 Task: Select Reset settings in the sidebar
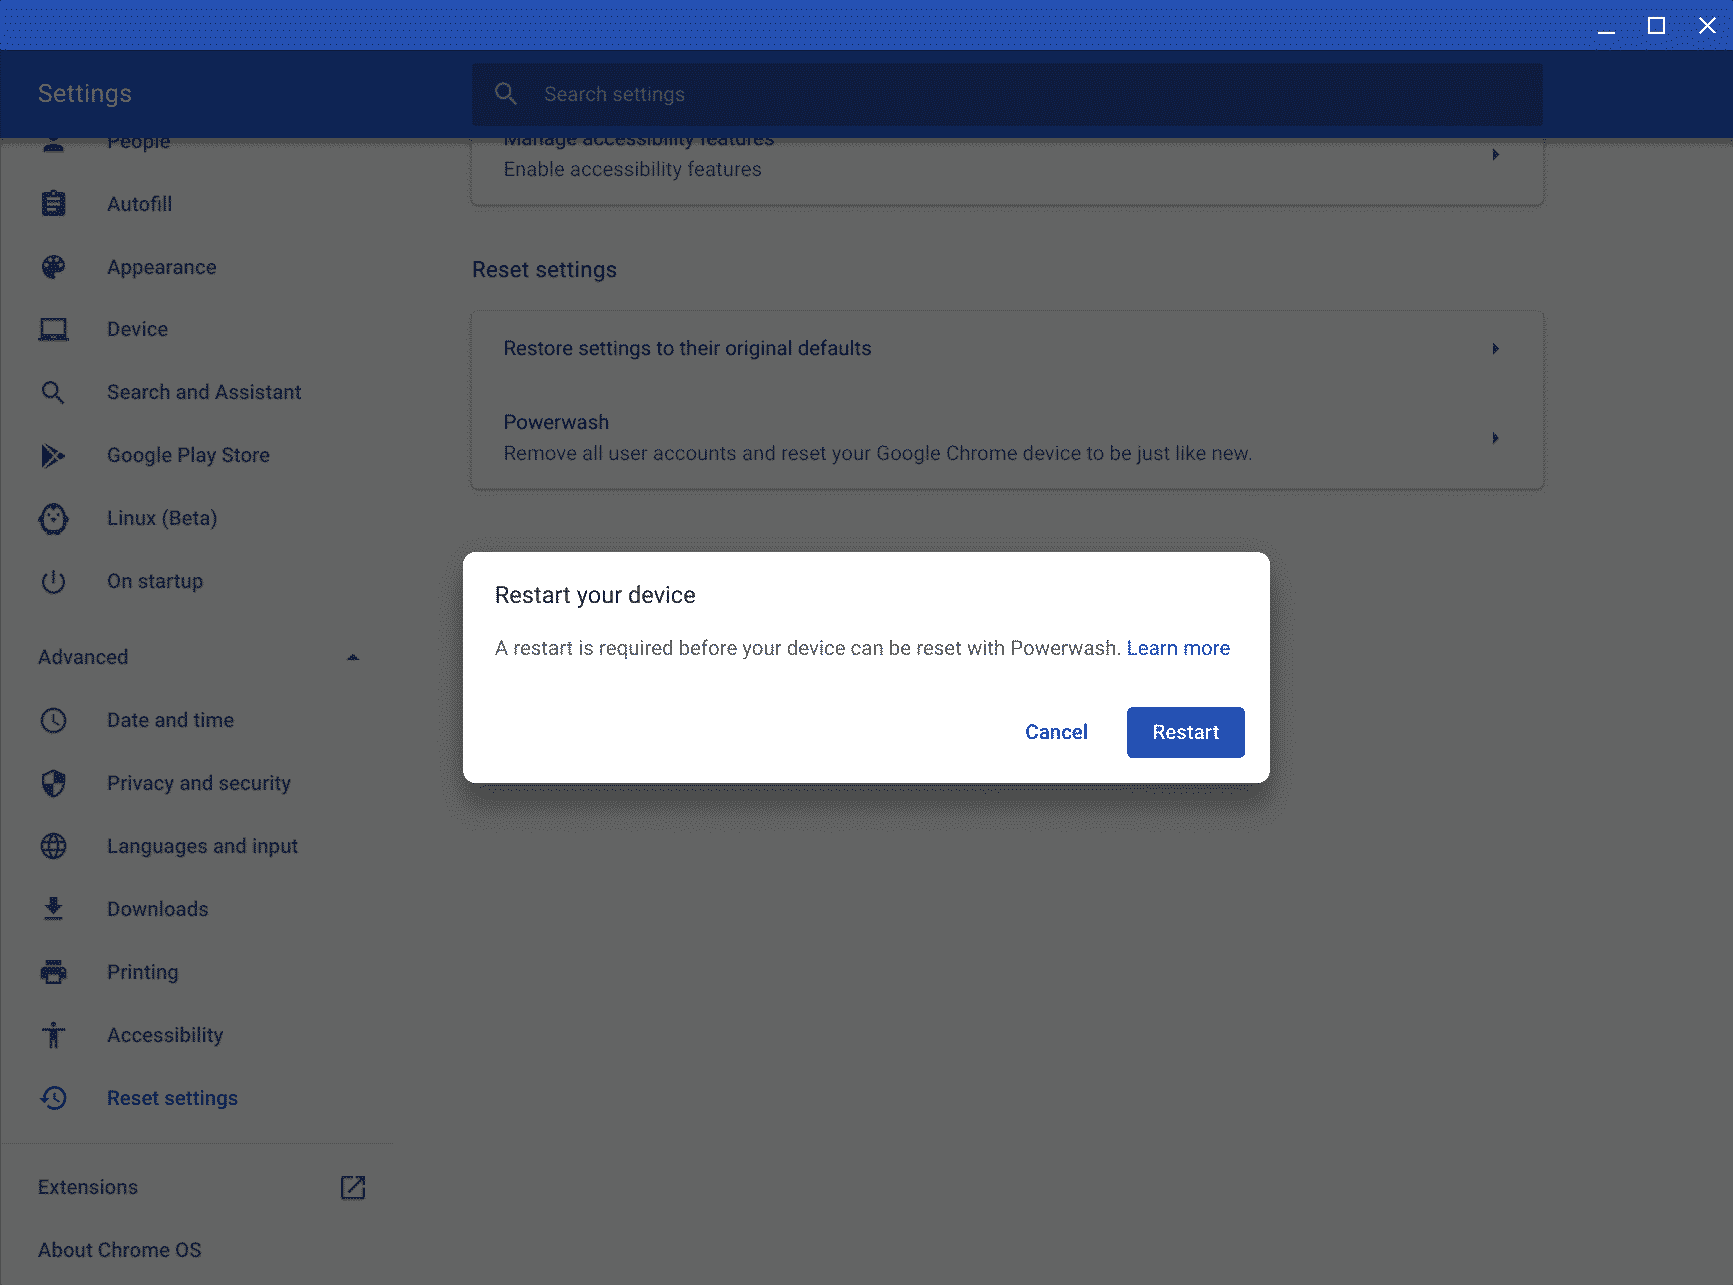[172, 1097]
